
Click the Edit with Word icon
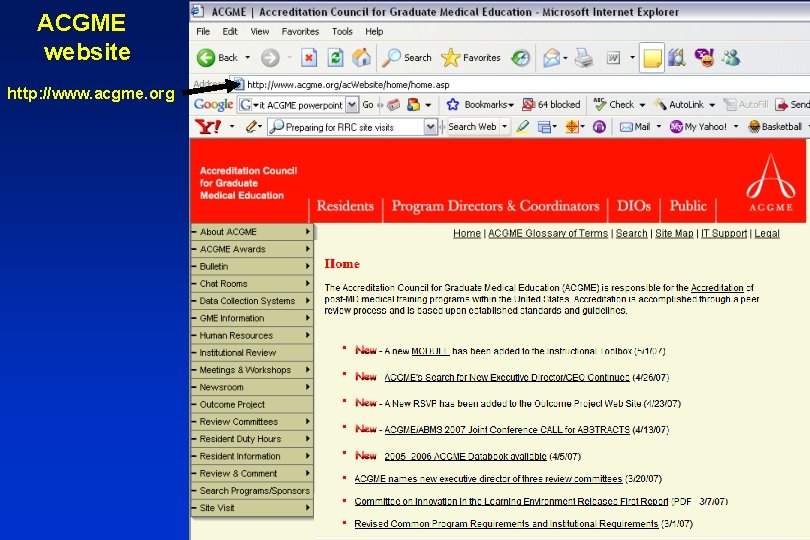(613, 57)
